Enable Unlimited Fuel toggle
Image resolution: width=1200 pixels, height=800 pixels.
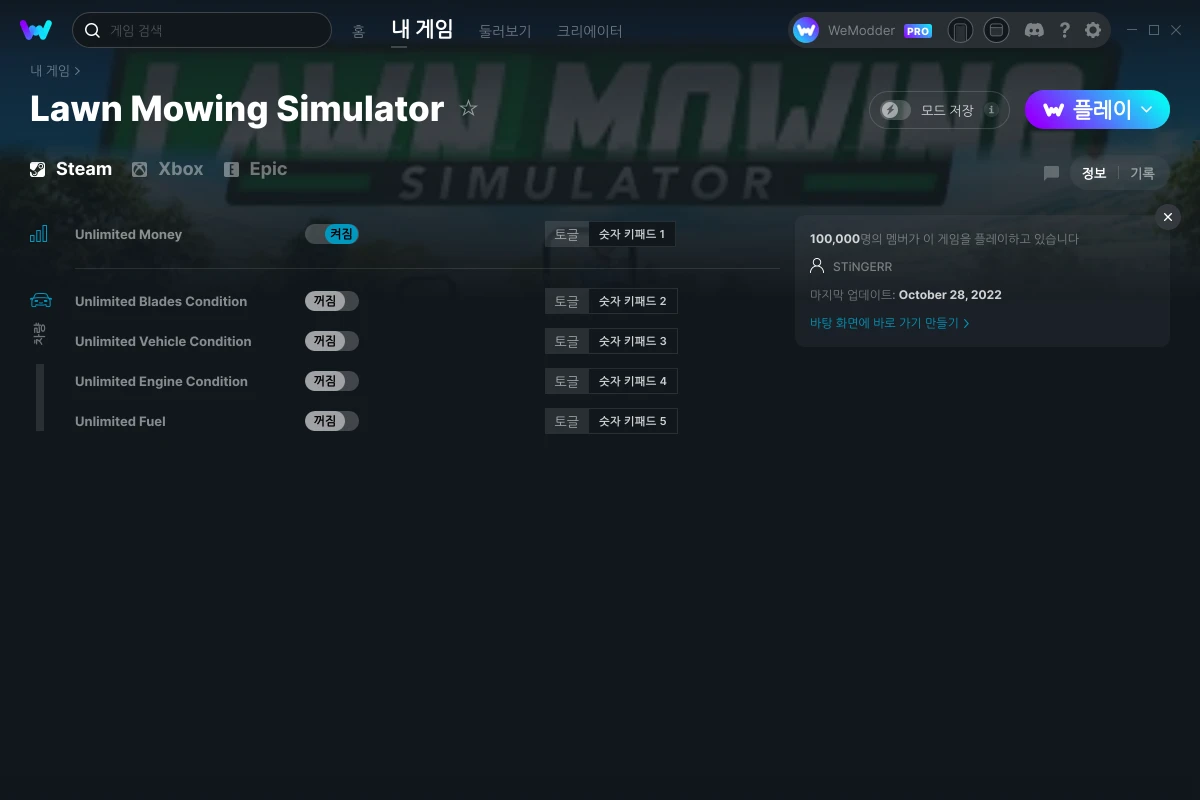331,421
